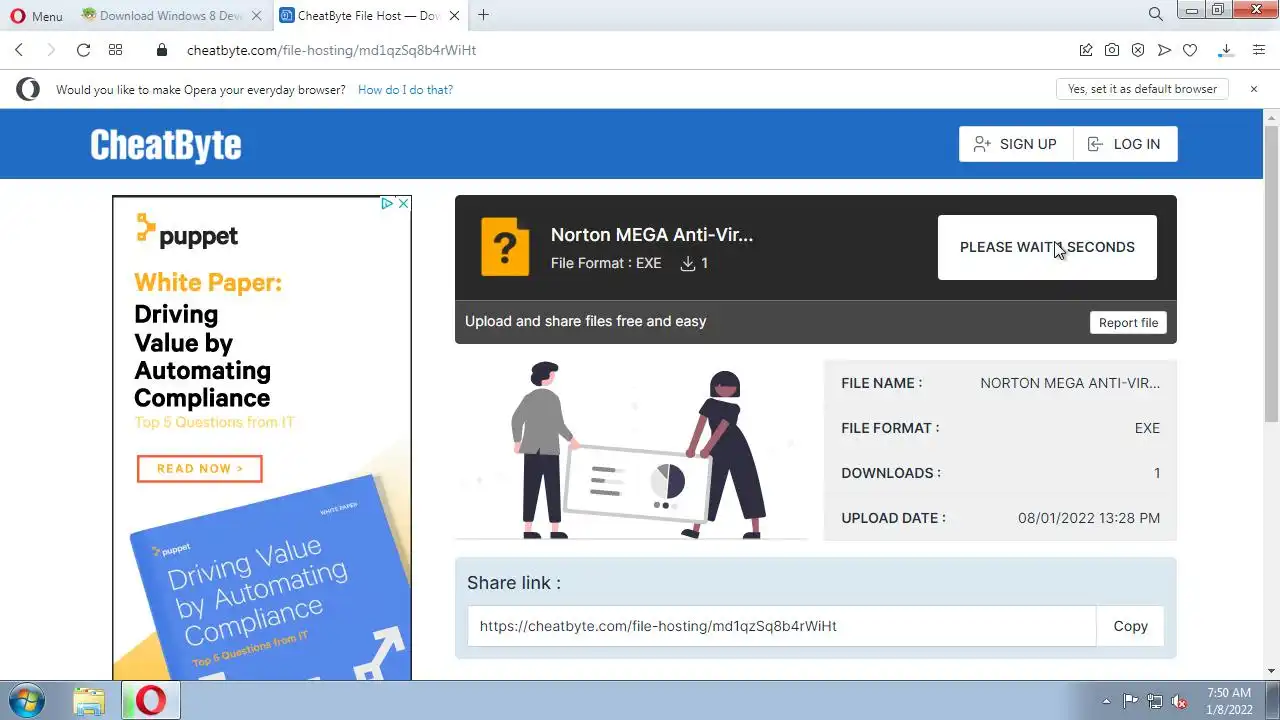
Task: Close the Puppet ad with X icon
Action: (x=403, y=203)
